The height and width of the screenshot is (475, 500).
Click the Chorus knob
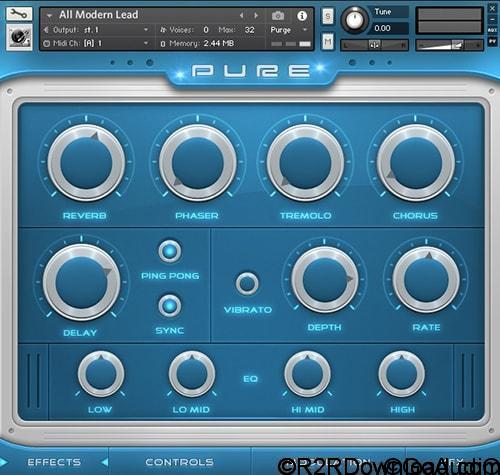click(416, 163)
